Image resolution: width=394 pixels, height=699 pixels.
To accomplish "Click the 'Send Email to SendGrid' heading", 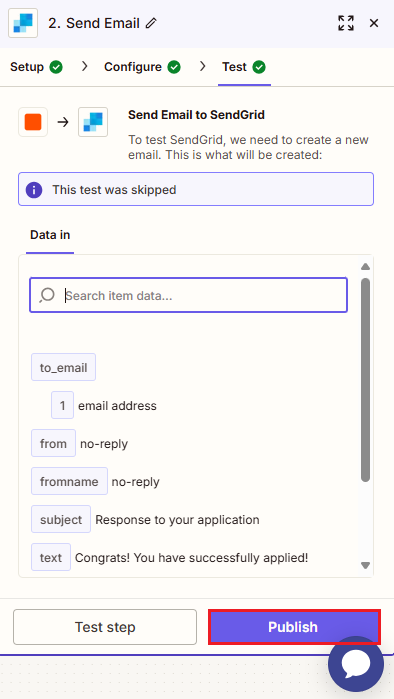I will (x=197, y=115).
